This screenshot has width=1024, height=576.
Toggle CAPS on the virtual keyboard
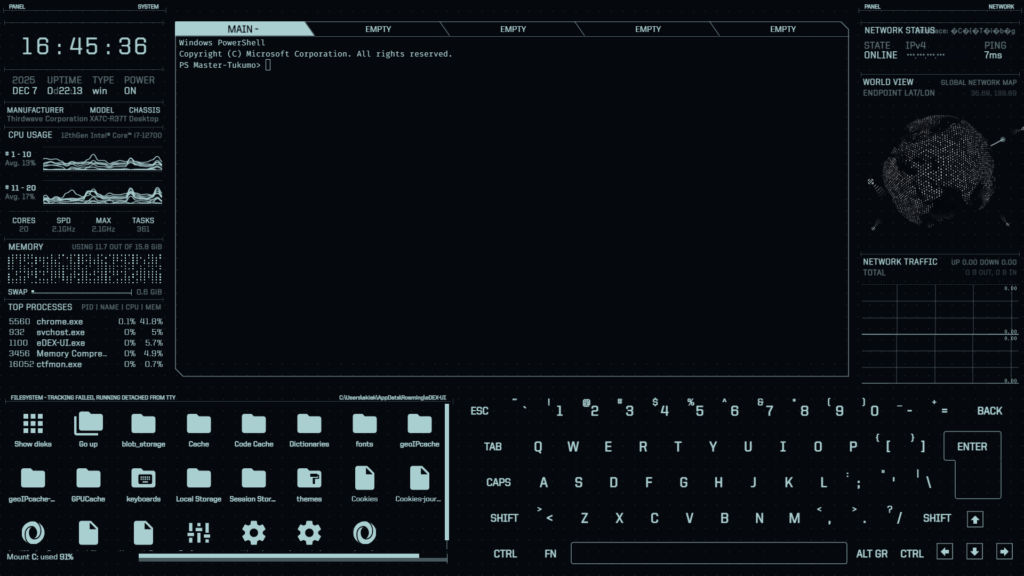click(x=499, y=482)
